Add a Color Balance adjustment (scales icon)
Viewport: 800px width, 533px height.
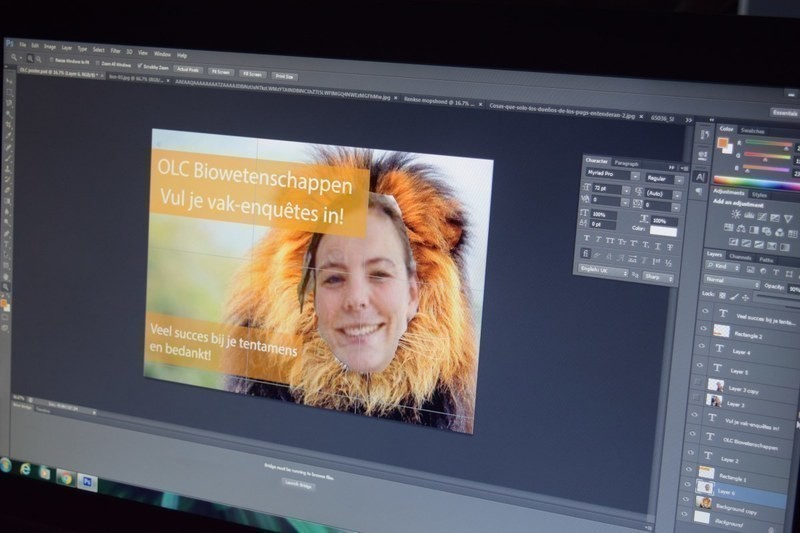point(741,229)
